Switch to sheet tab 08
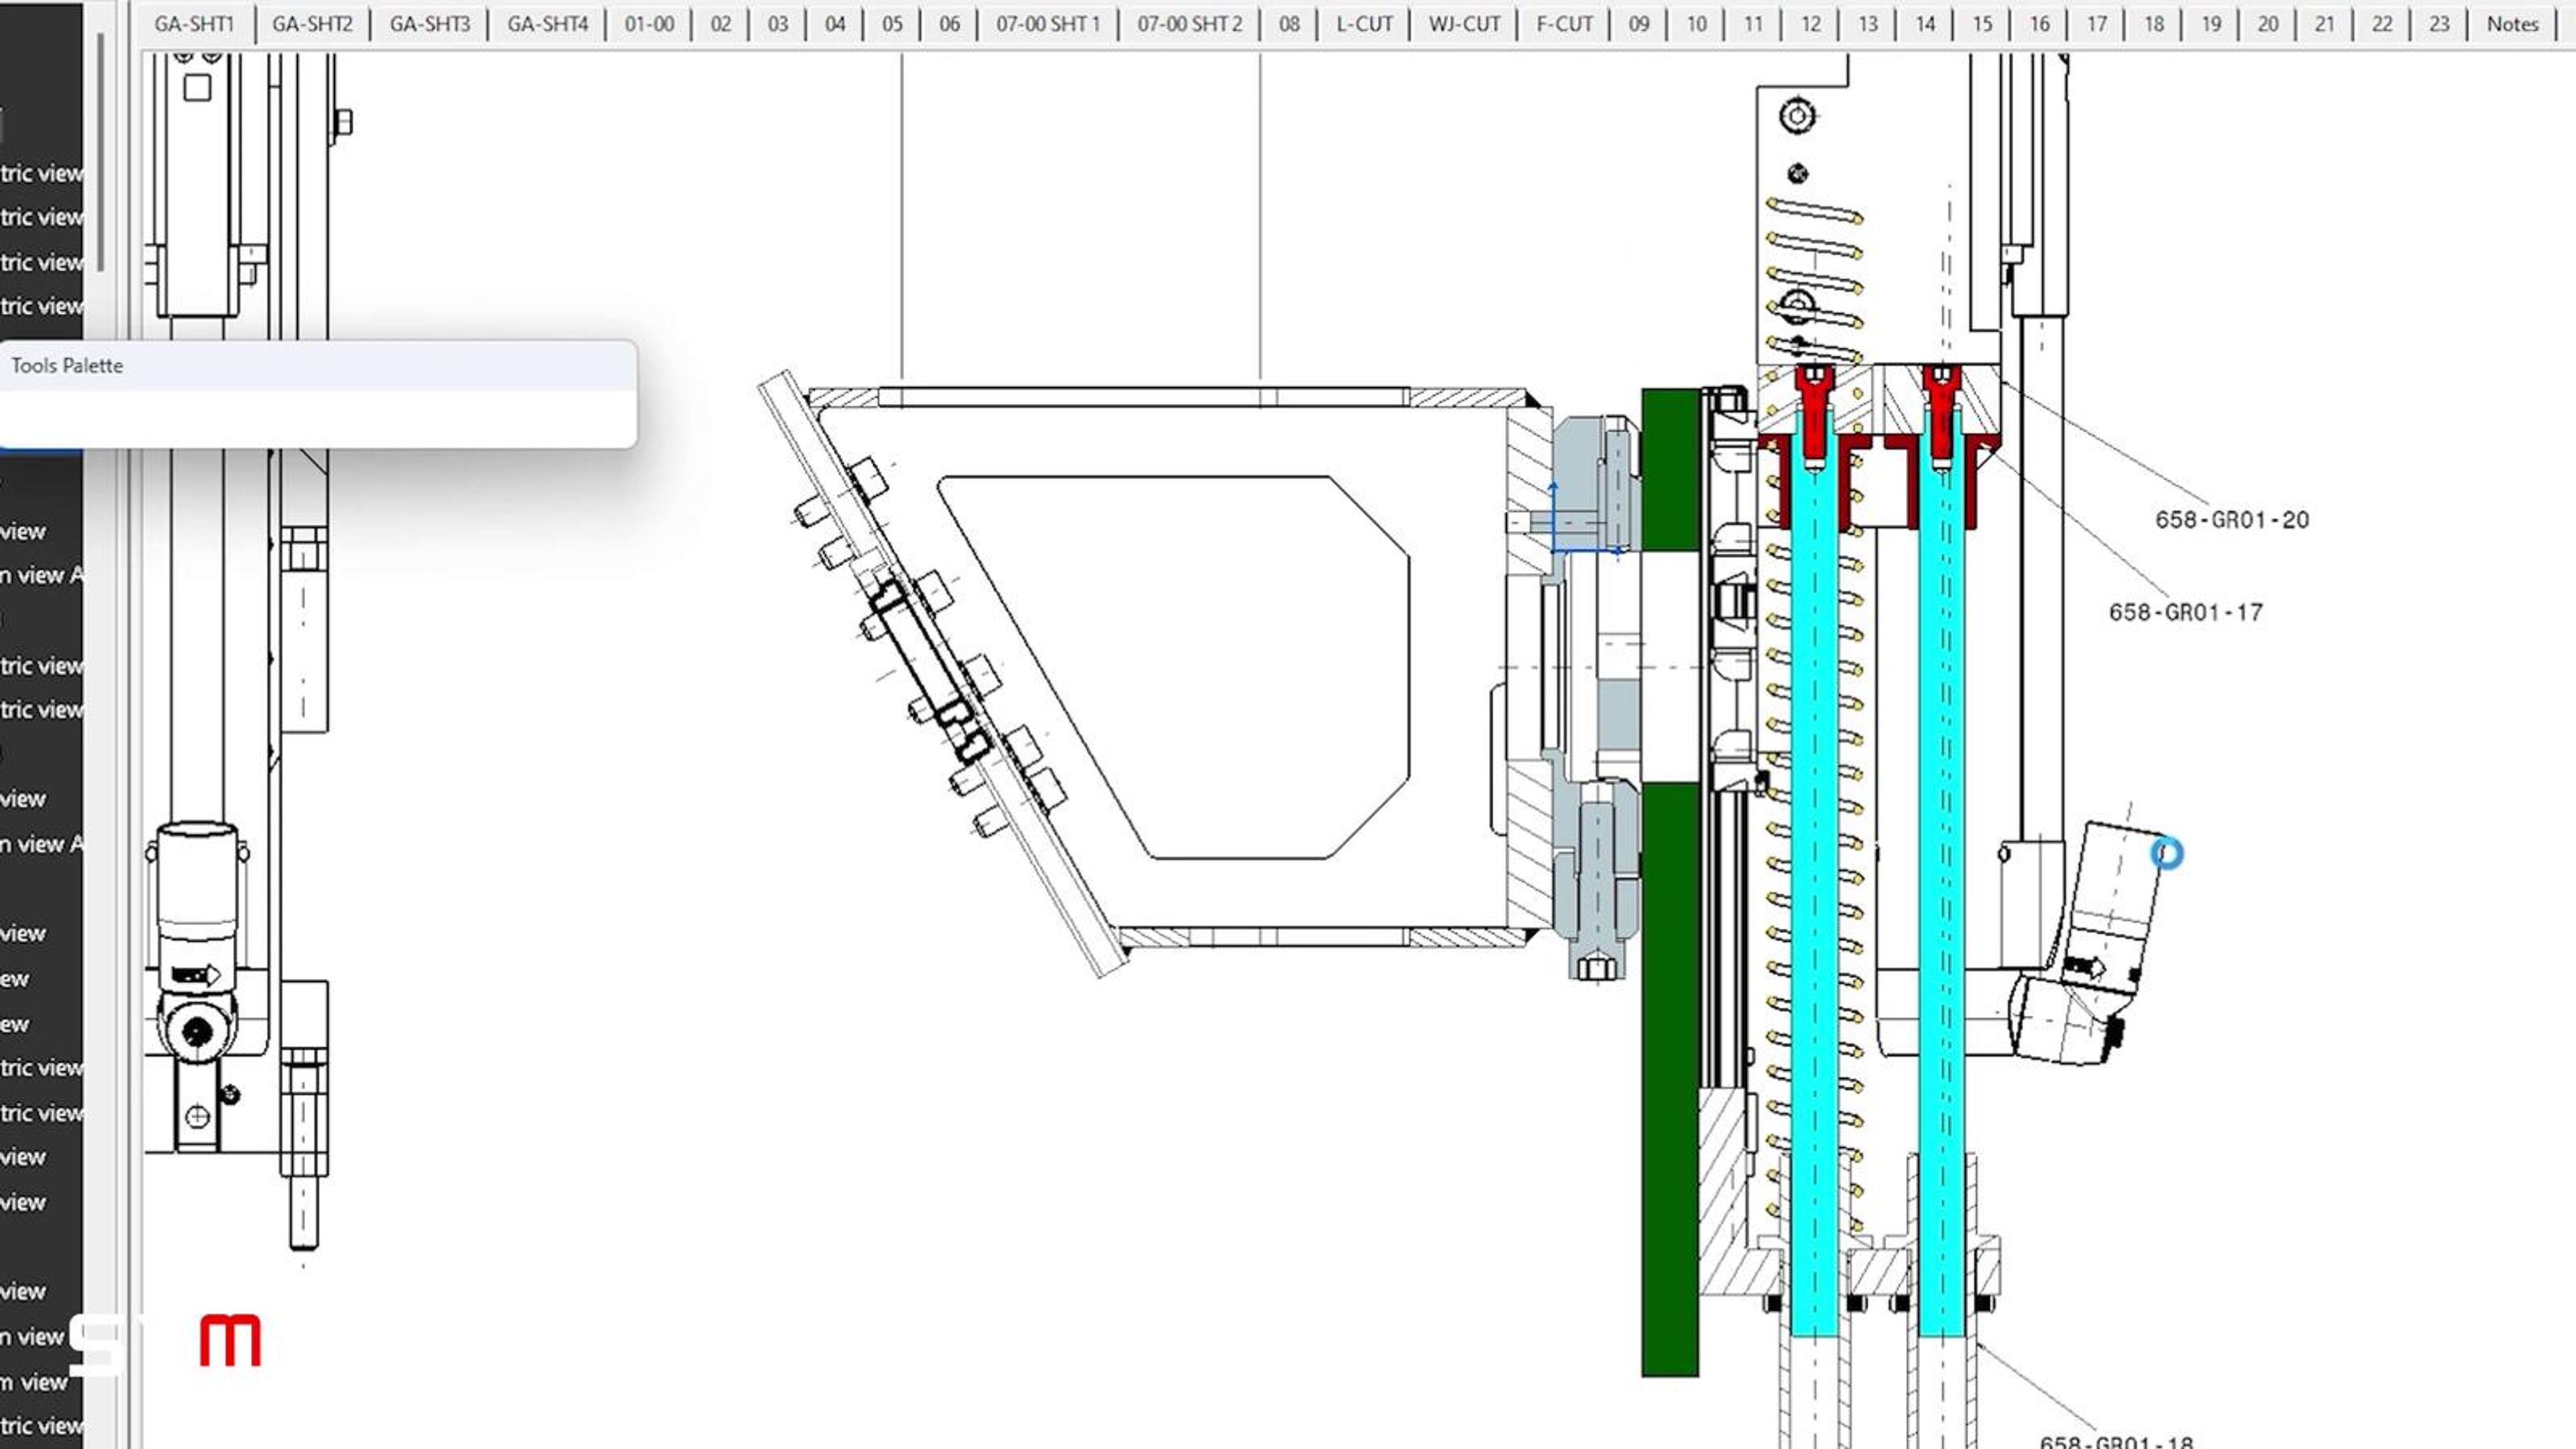The width and height of the screenshot is (2576, 1449). (x=1289, y=24)
